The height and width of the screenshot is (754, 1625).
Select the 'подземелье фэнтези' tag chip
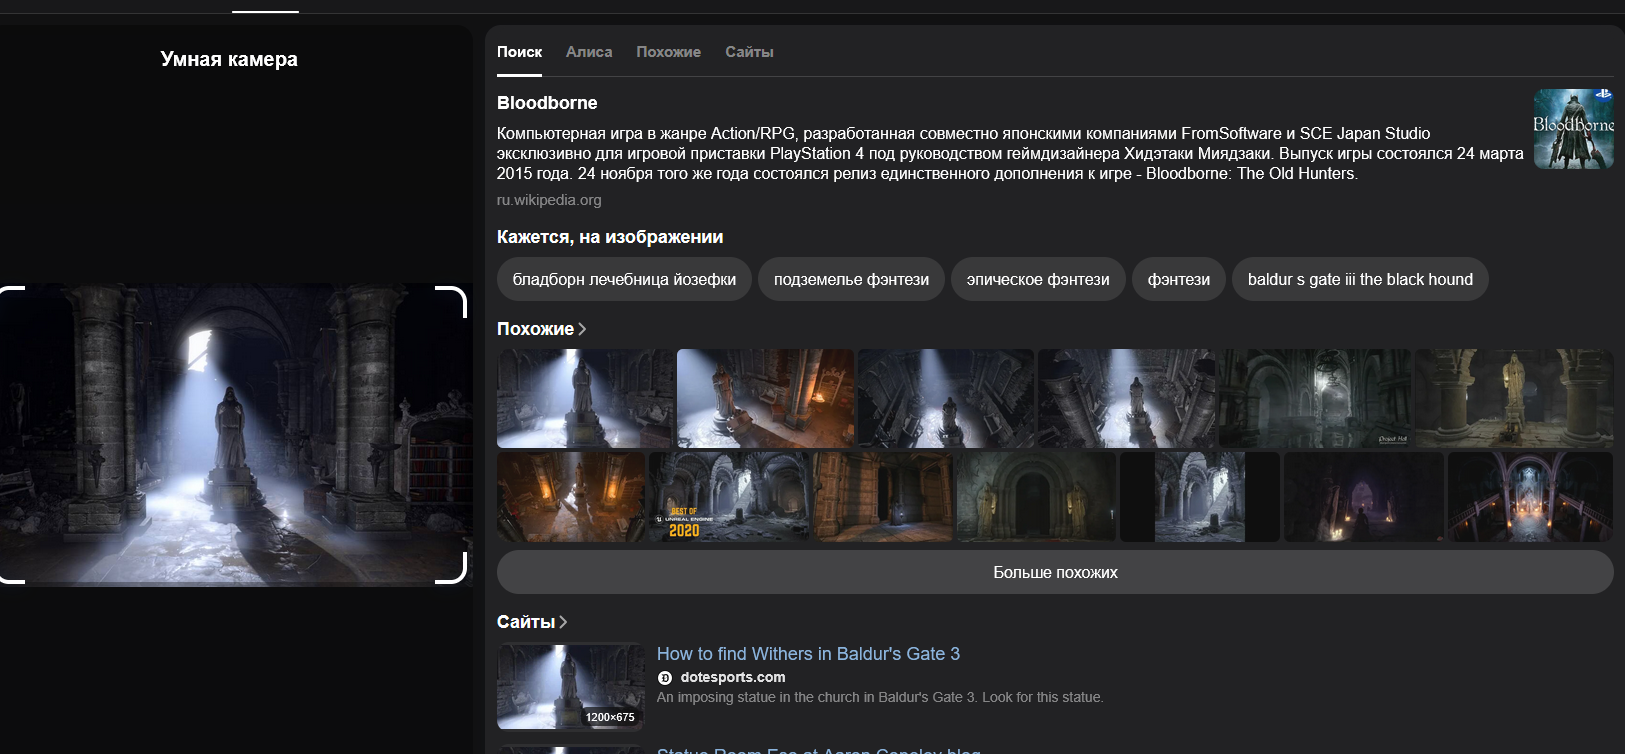851,279
